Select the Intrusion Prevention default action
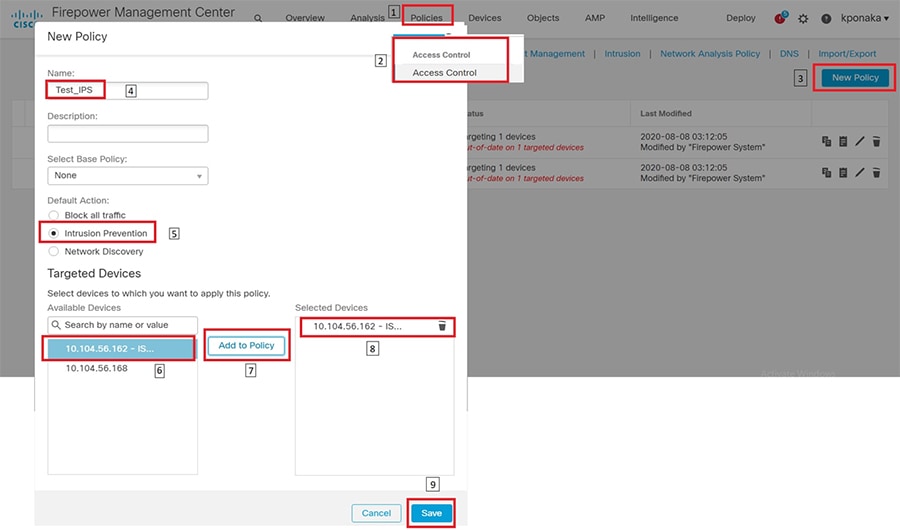The image size is (900, 530). [53, 233]
